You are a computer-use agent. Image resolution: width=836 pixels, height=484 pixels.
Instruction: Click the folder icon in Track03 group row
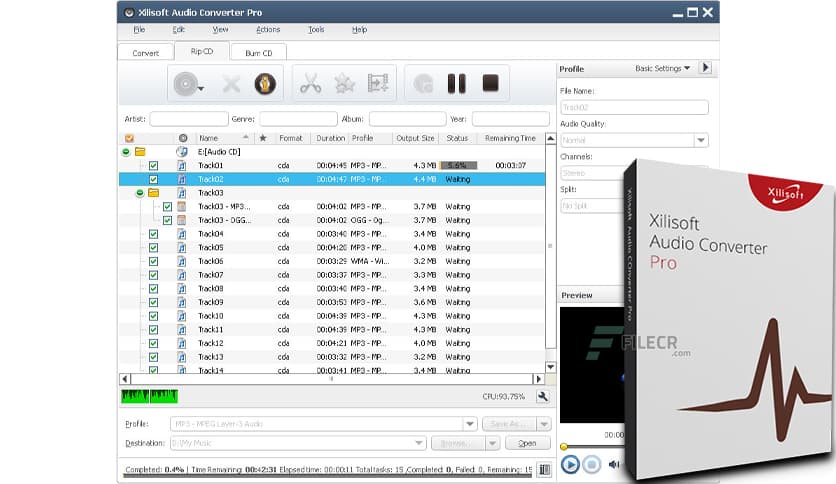[154, 193]
